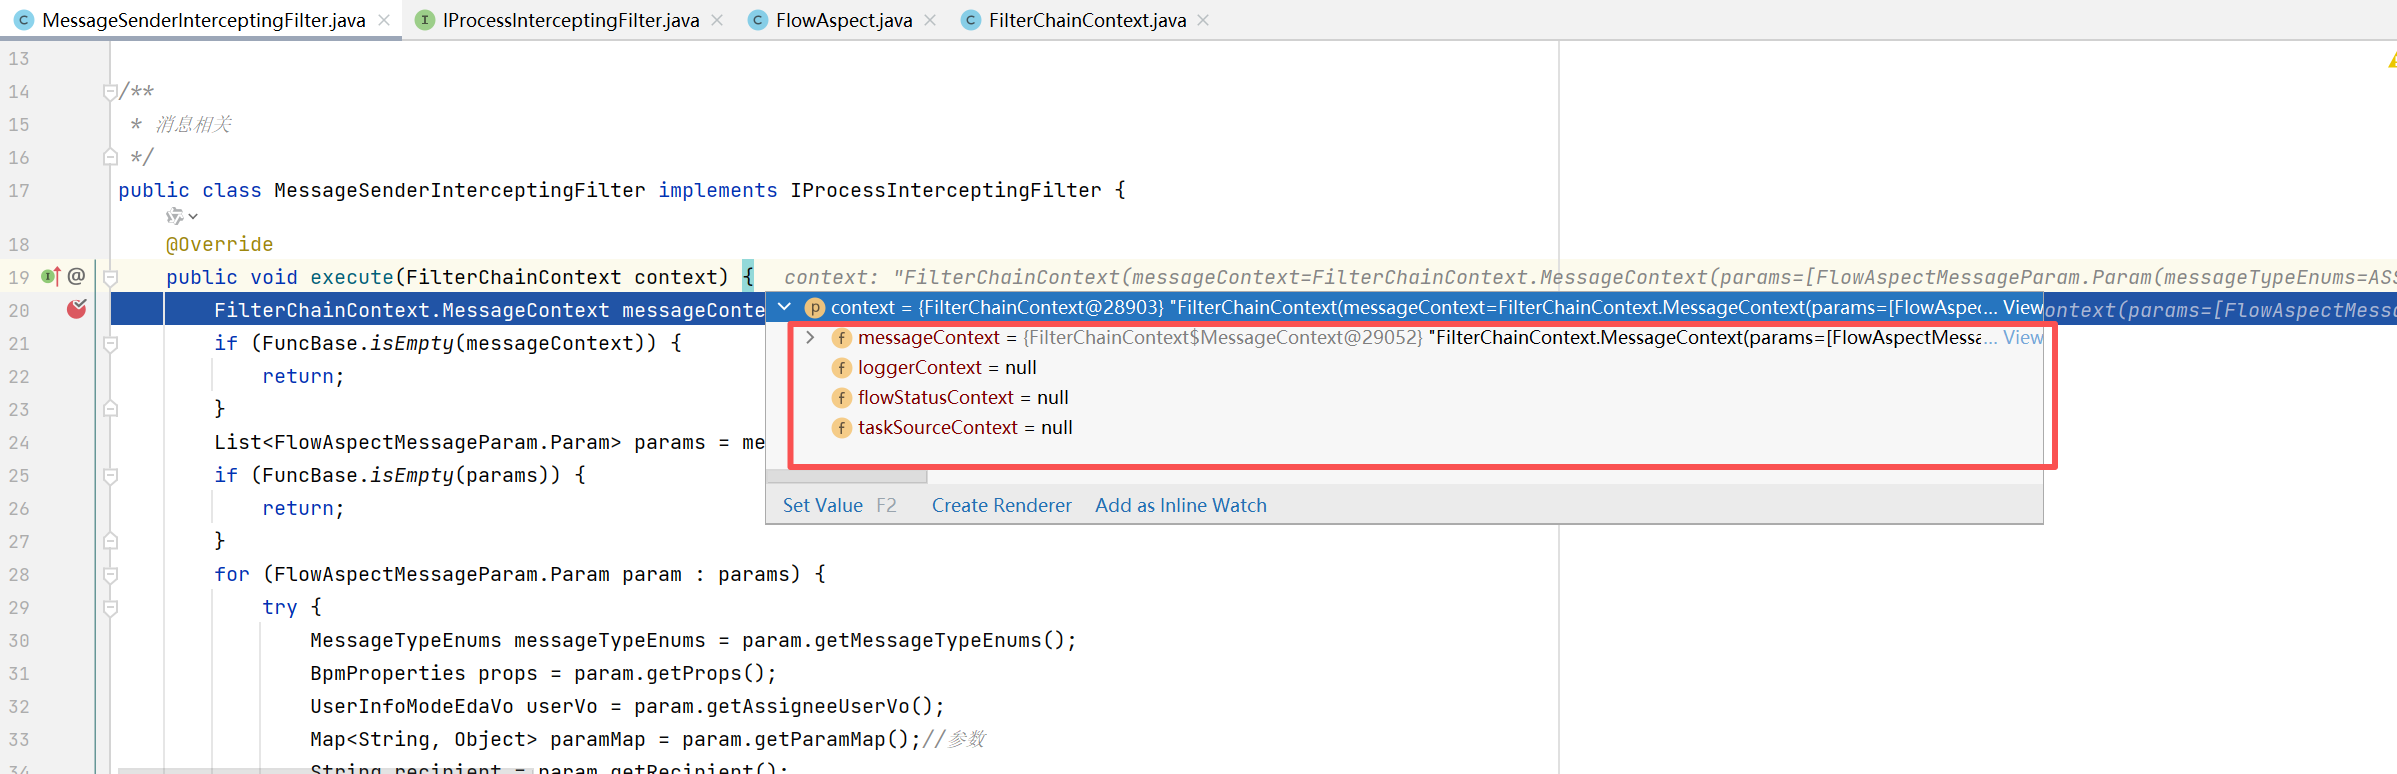Collapse the Javadoc comment fold on line 14
The height and width of the screenshot is (774, 2397).
111,92
